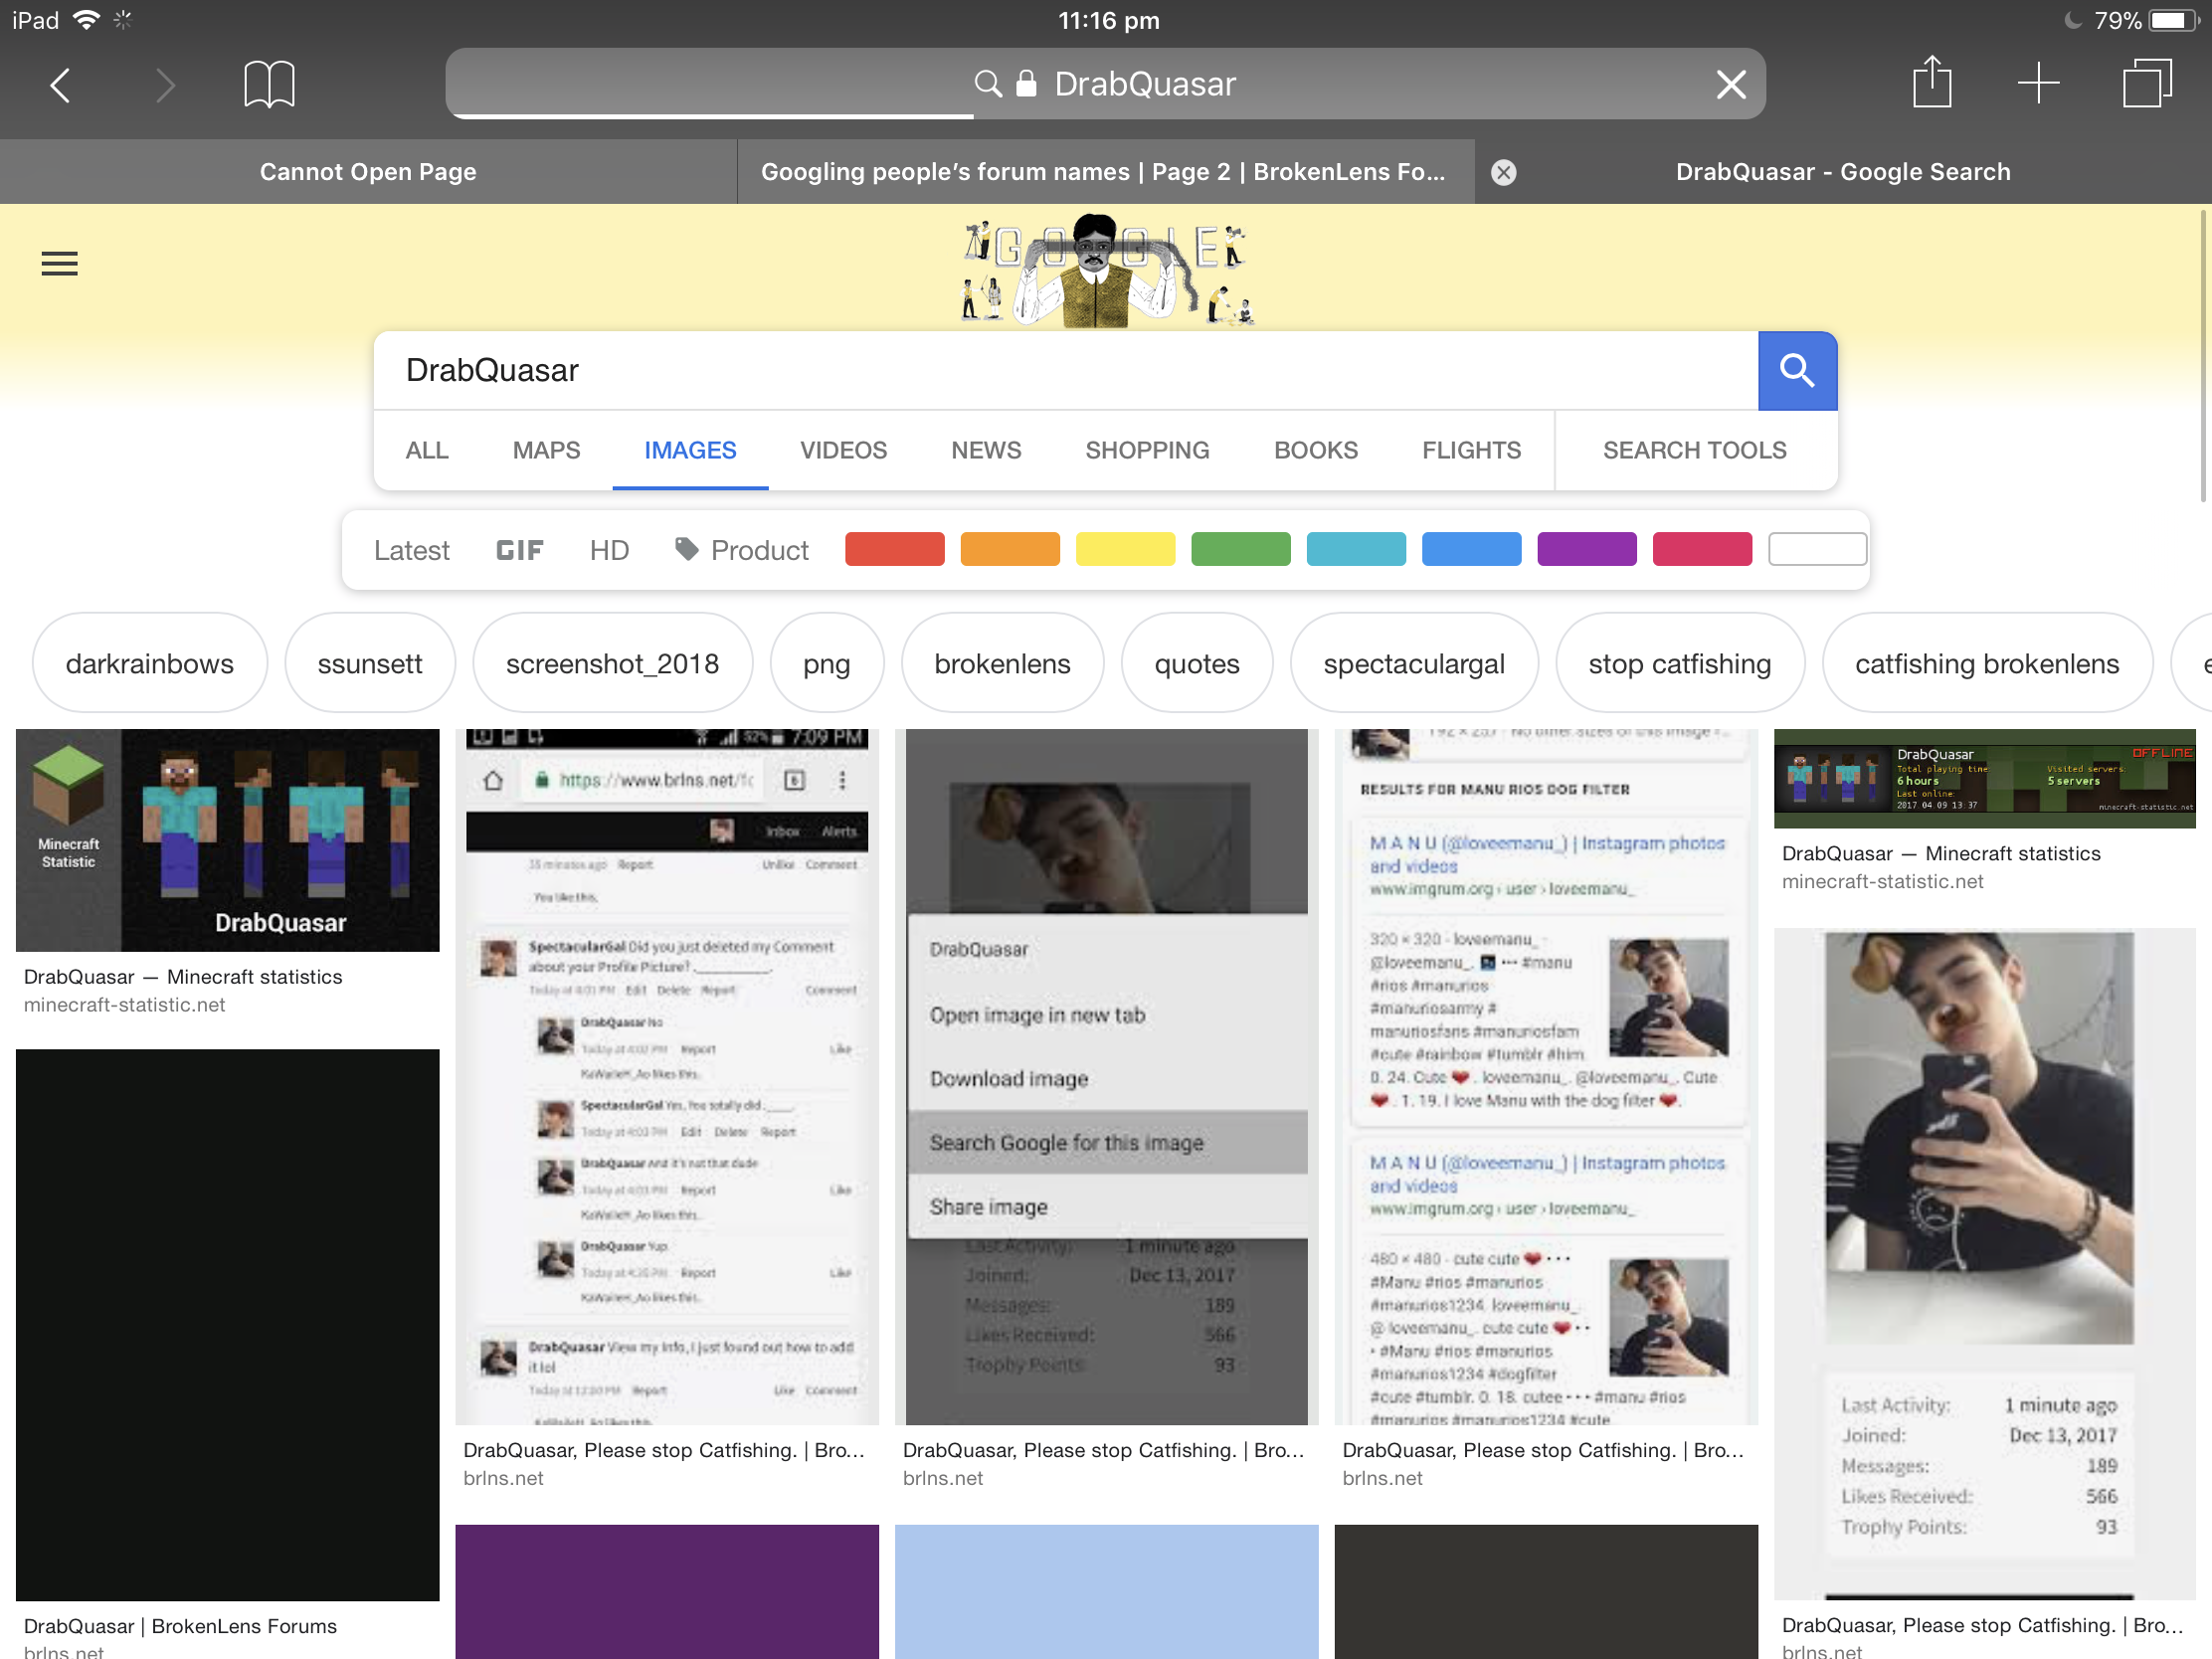This screenshot has height=1659, width=2212.
Task: Tap the Google Doodle logo
Action: (1106, 270)
